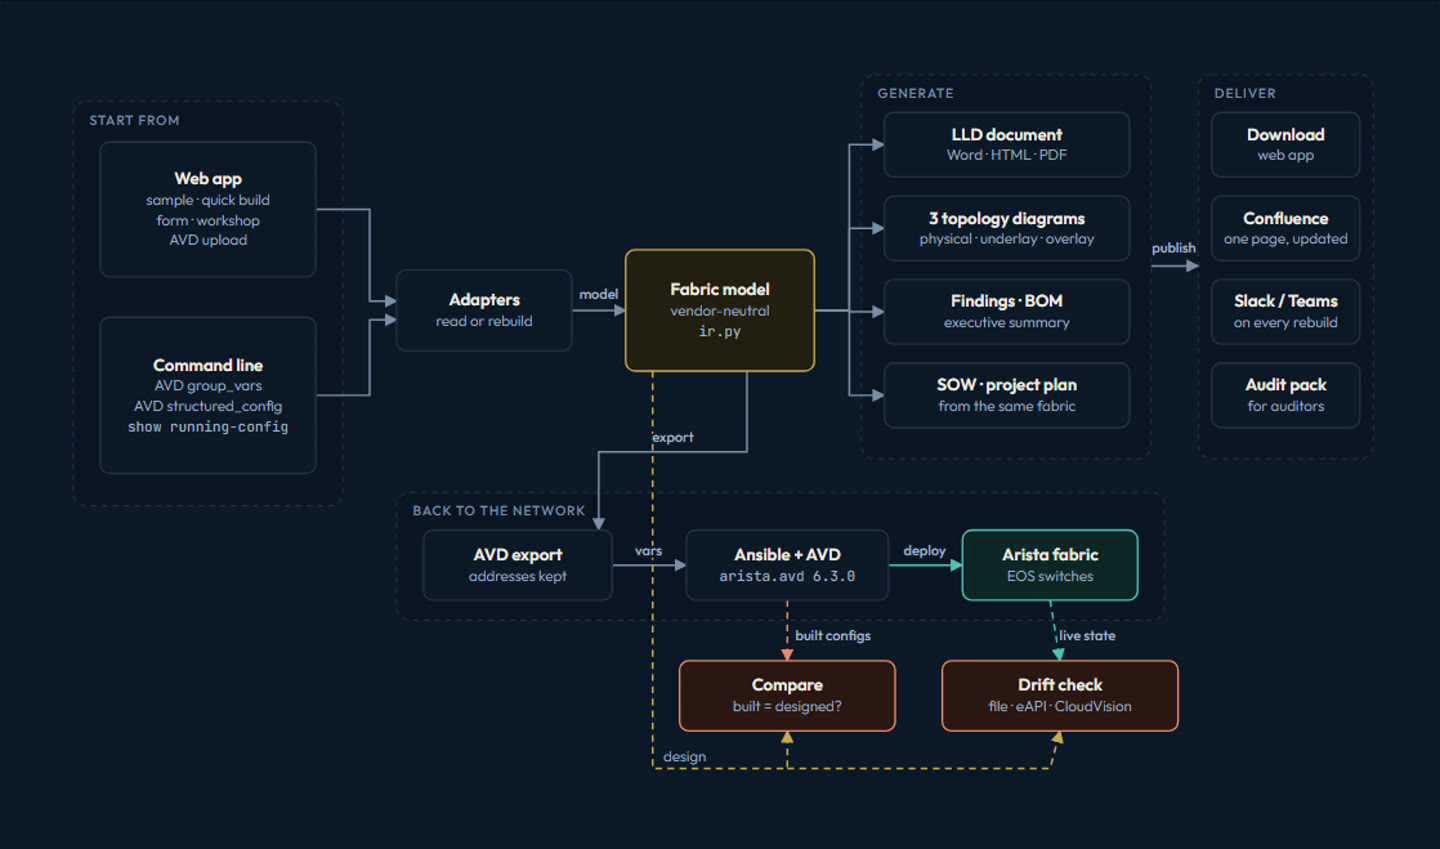Click the 'publish' arrow label

pyautogui.click(x=1174, y=248)
